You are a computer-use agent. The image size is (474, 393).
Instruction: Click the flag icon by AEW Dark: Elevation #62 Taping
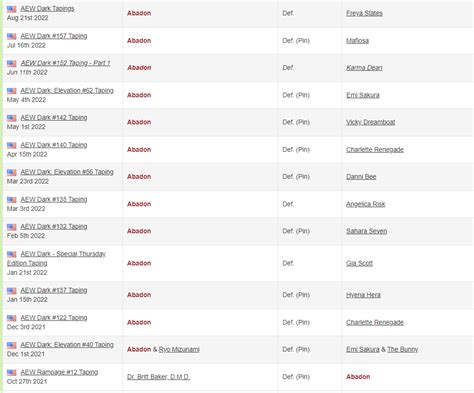point(12,91)
